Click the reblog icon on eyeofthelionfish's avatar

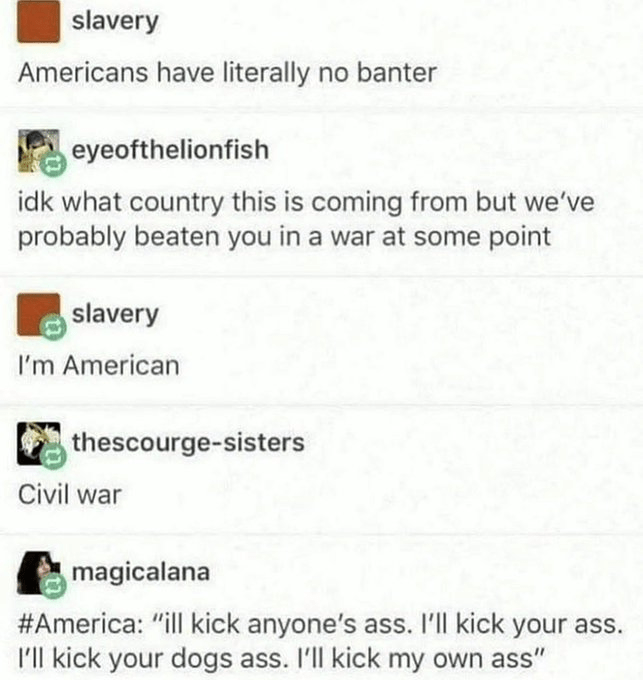point(53,165)
